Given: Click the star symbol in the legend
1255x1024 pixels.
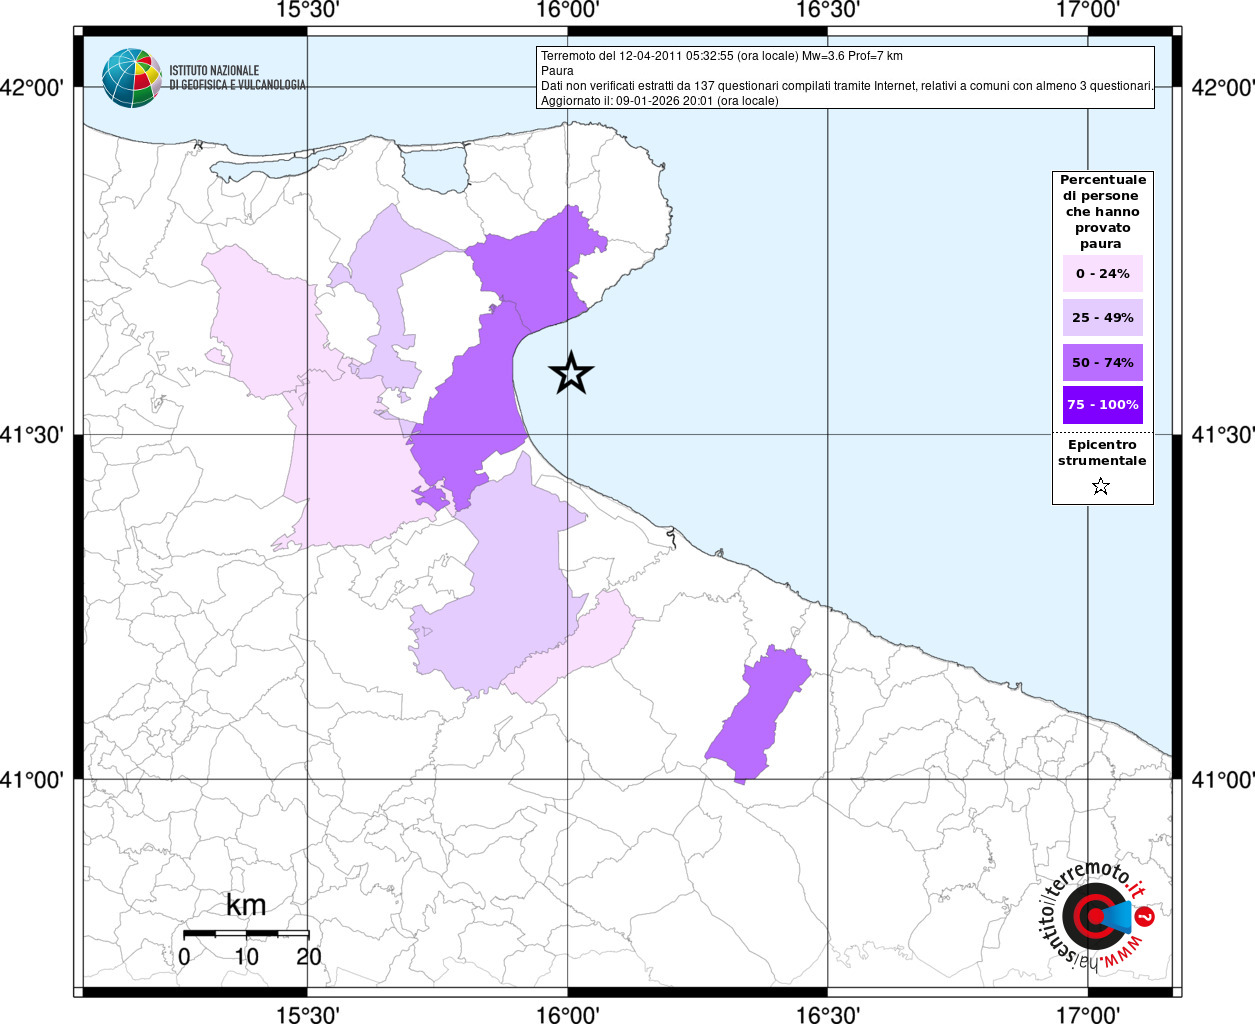Looking at the screenshot, I should coord(1101,487).
